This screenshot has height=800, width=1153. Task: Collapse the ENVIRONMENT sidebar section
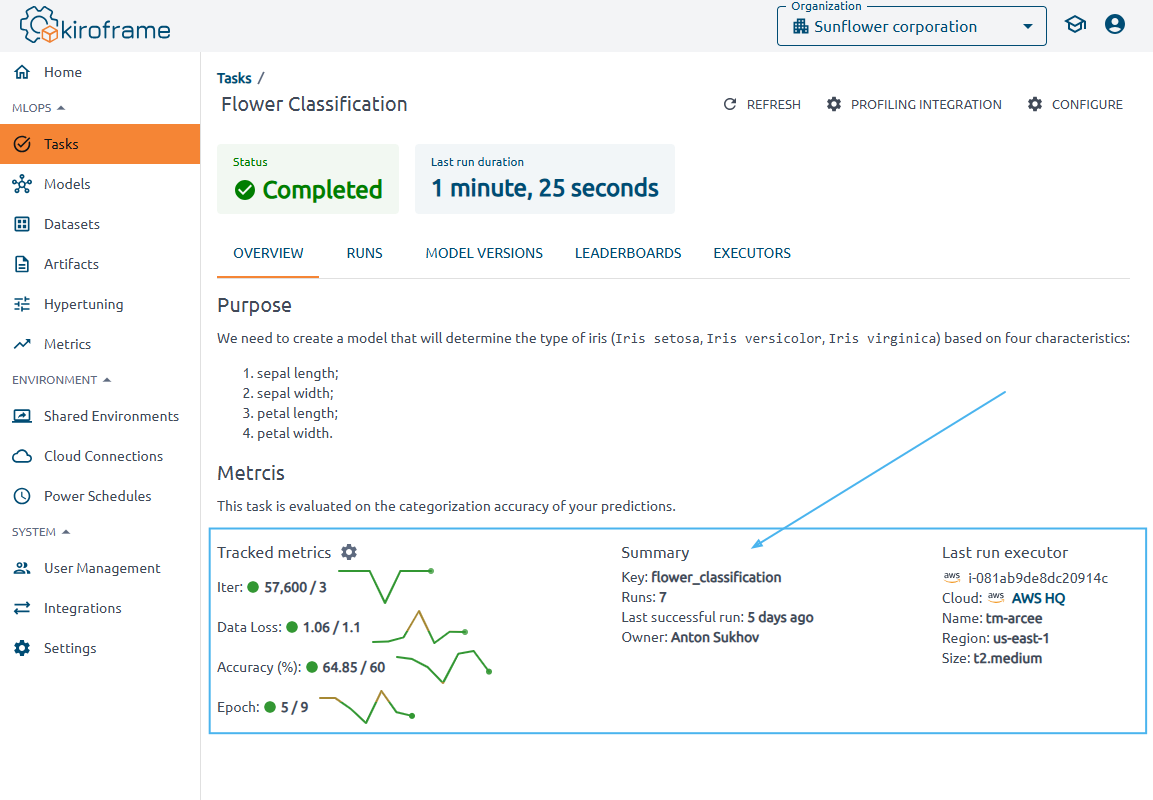point(61,380)
